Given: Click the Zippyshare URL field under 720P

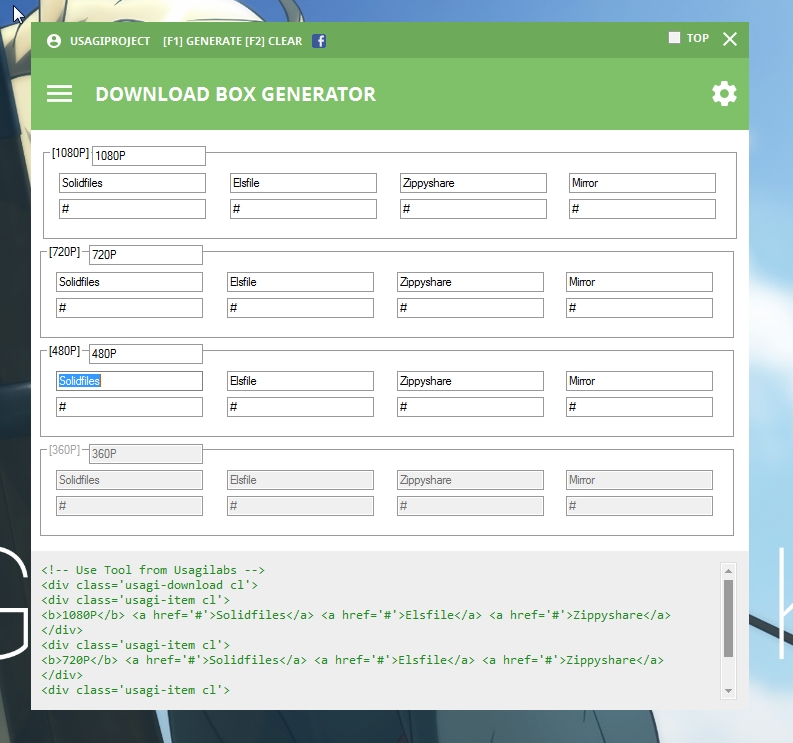Looking at the screenshot, I should 470,308.
